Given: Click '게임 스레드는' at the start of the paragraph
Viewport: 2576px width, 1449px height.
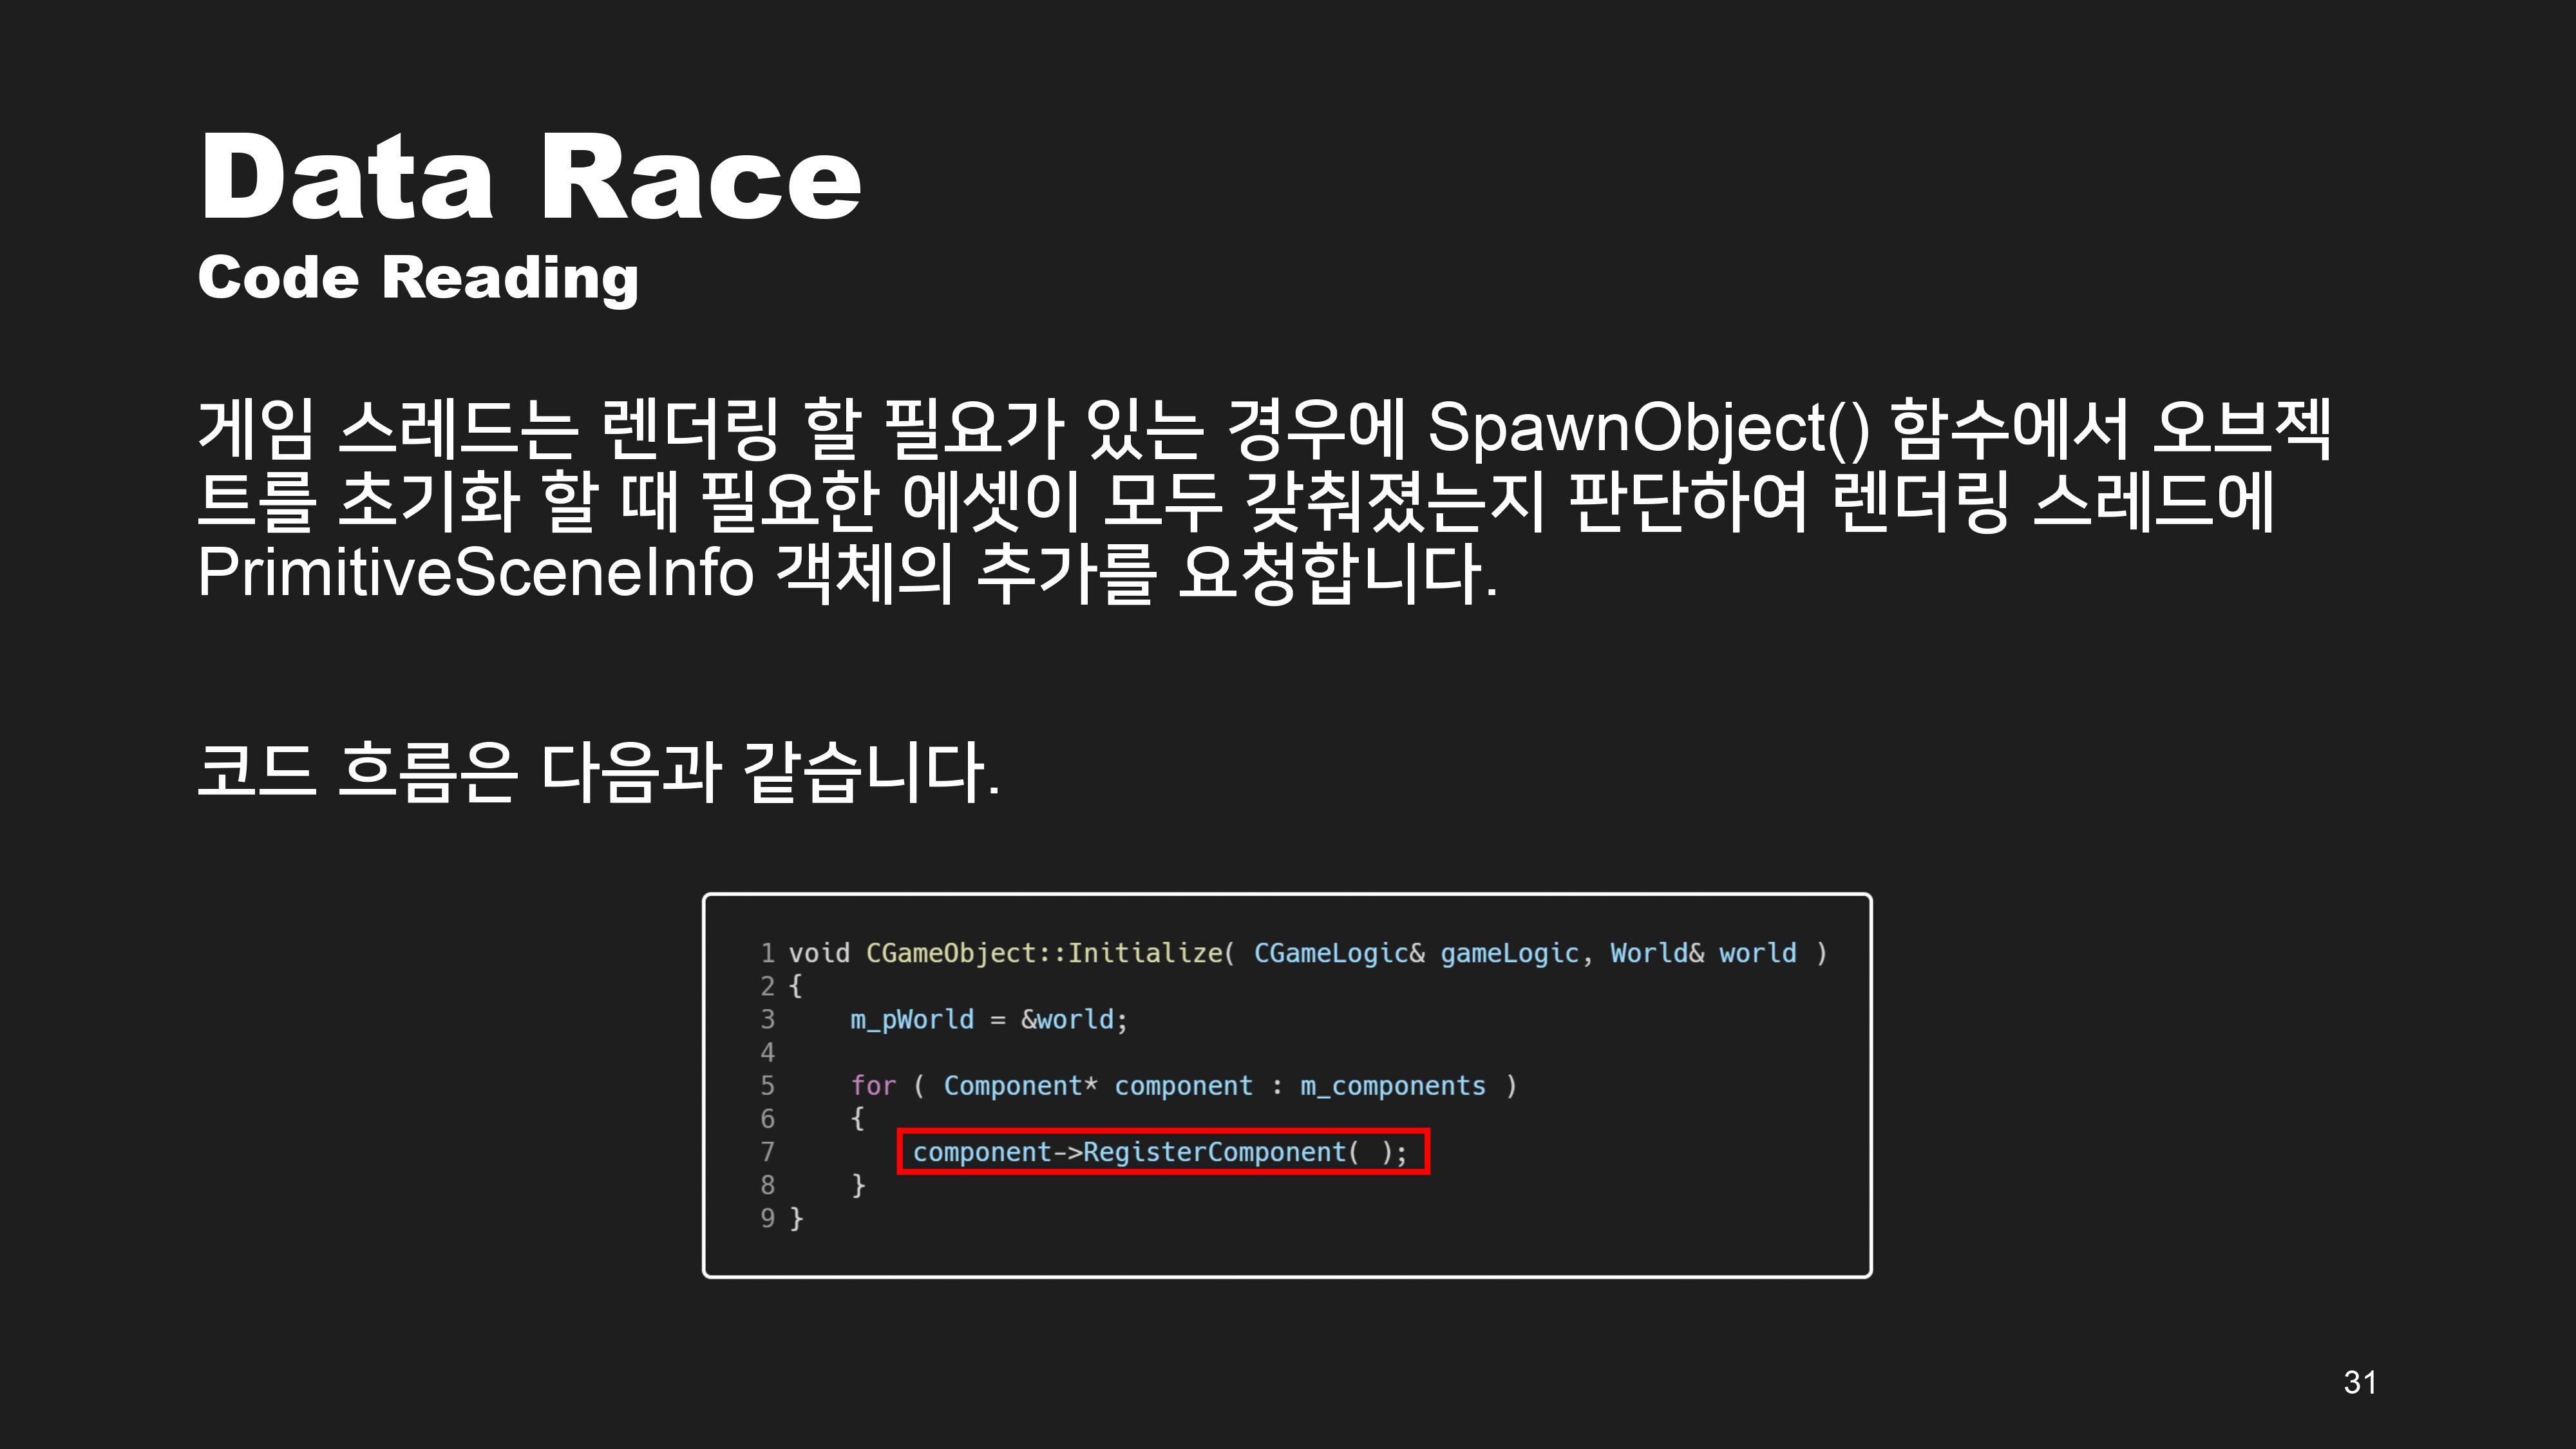Looking at the screenshot, I should [x=388, y=428].
